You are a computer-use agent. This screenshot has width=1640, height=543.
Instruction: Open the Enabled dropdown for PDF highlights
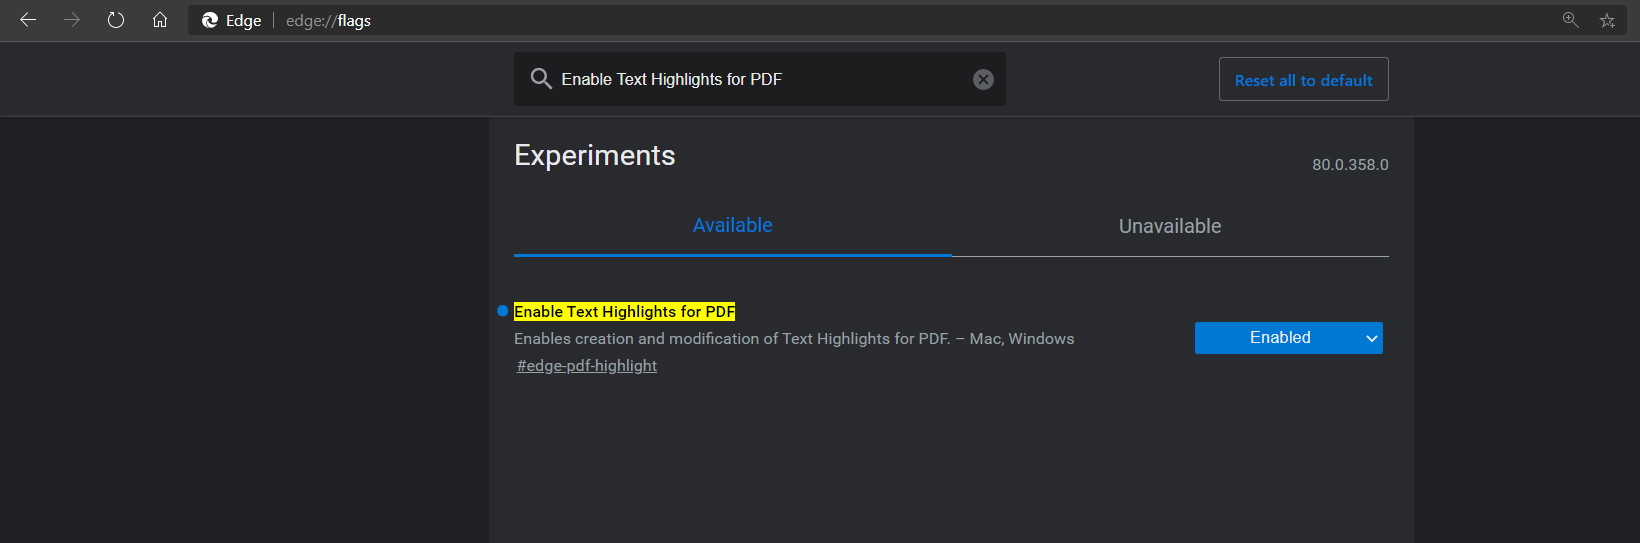pyautogui.click(x=1280, y=338)
